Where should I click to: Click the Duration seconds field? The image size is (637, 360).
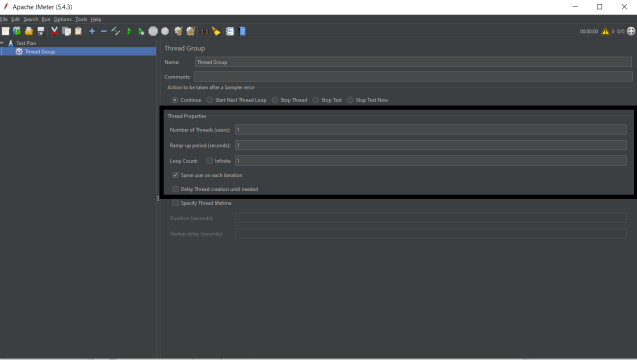click(x=431, y=218)
